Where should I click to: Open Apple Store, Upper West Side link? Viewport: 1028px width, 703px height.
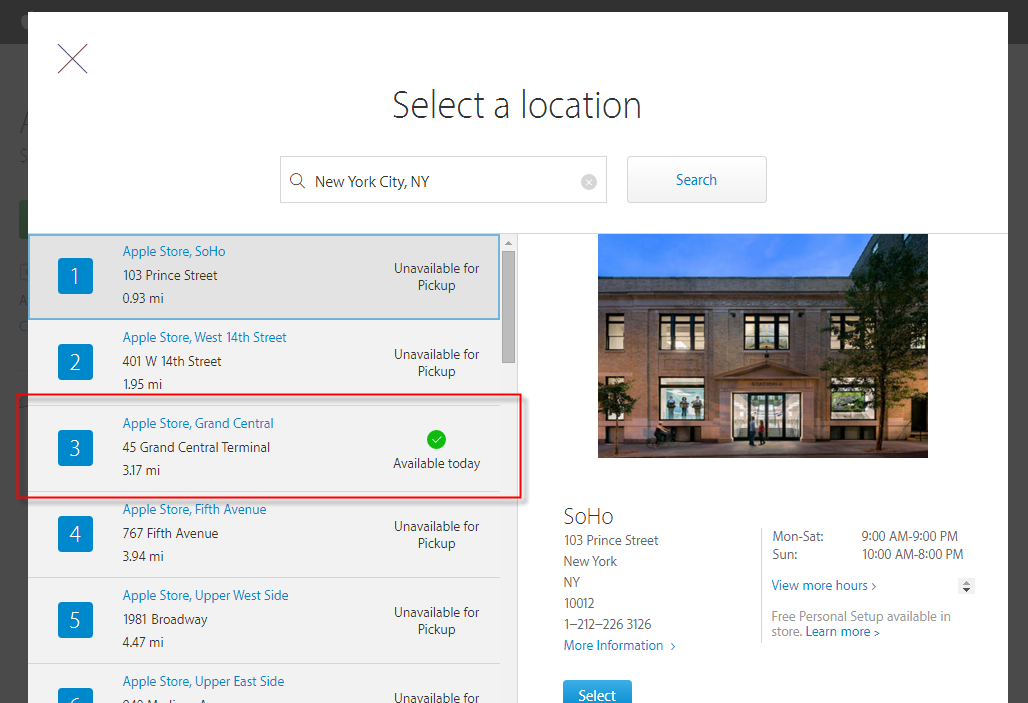pyautogui.click(x=205, y=595)
